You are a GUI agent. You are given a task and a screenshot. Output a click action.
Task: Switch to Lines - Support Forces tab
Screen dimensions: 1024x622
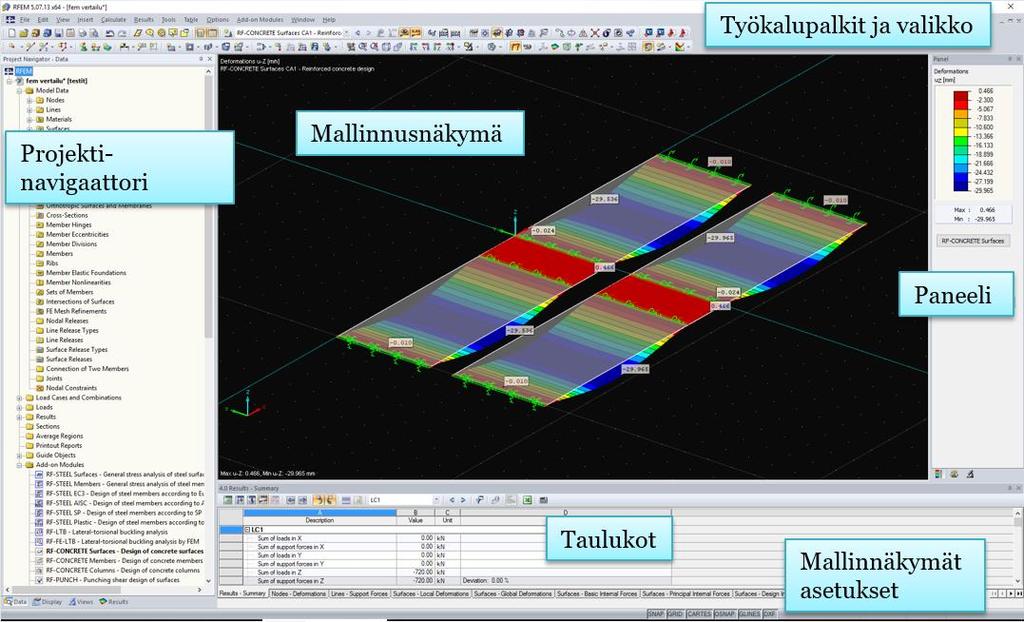(x=359, y=594)
